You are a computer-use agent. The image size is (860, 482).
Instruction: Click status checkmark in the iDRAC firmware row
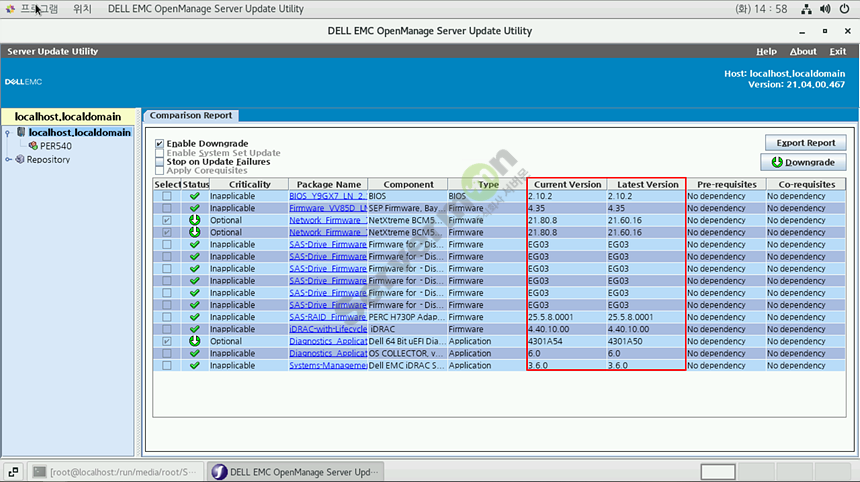click(x=195, y=329)
